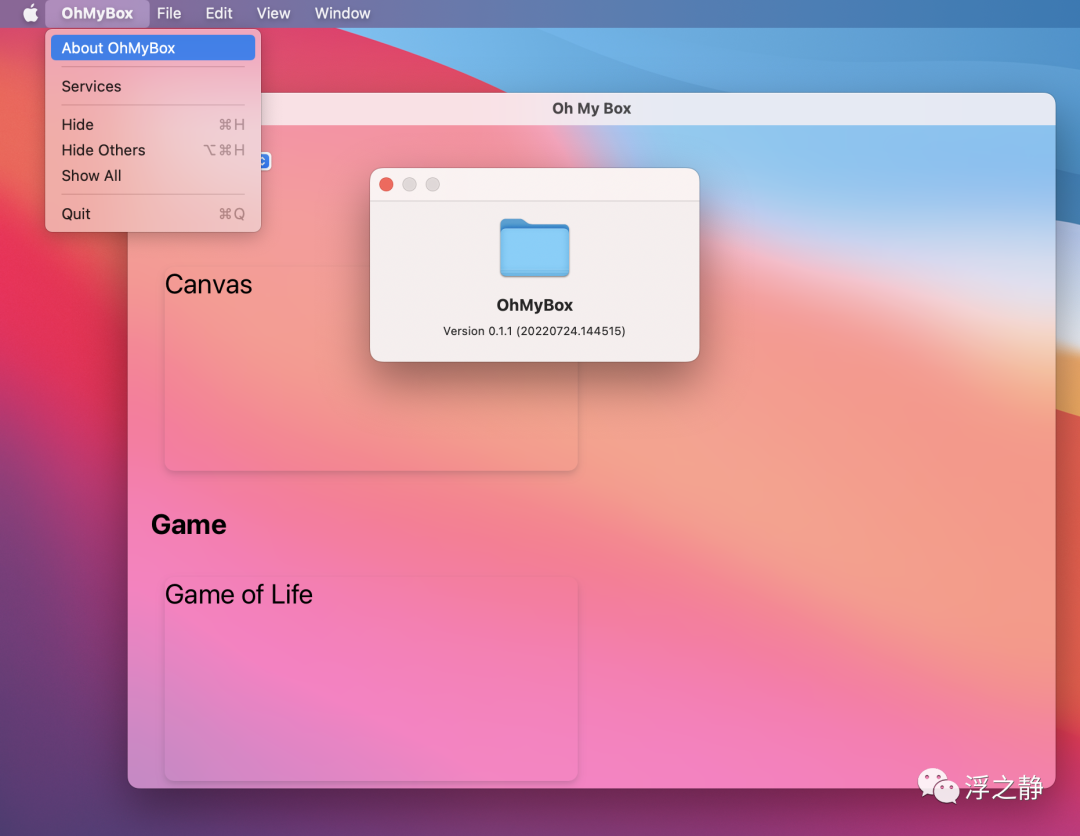Click the Game section heading
Image resolution: width=1080 pixels, height=836 pixels.
[189, 525]
